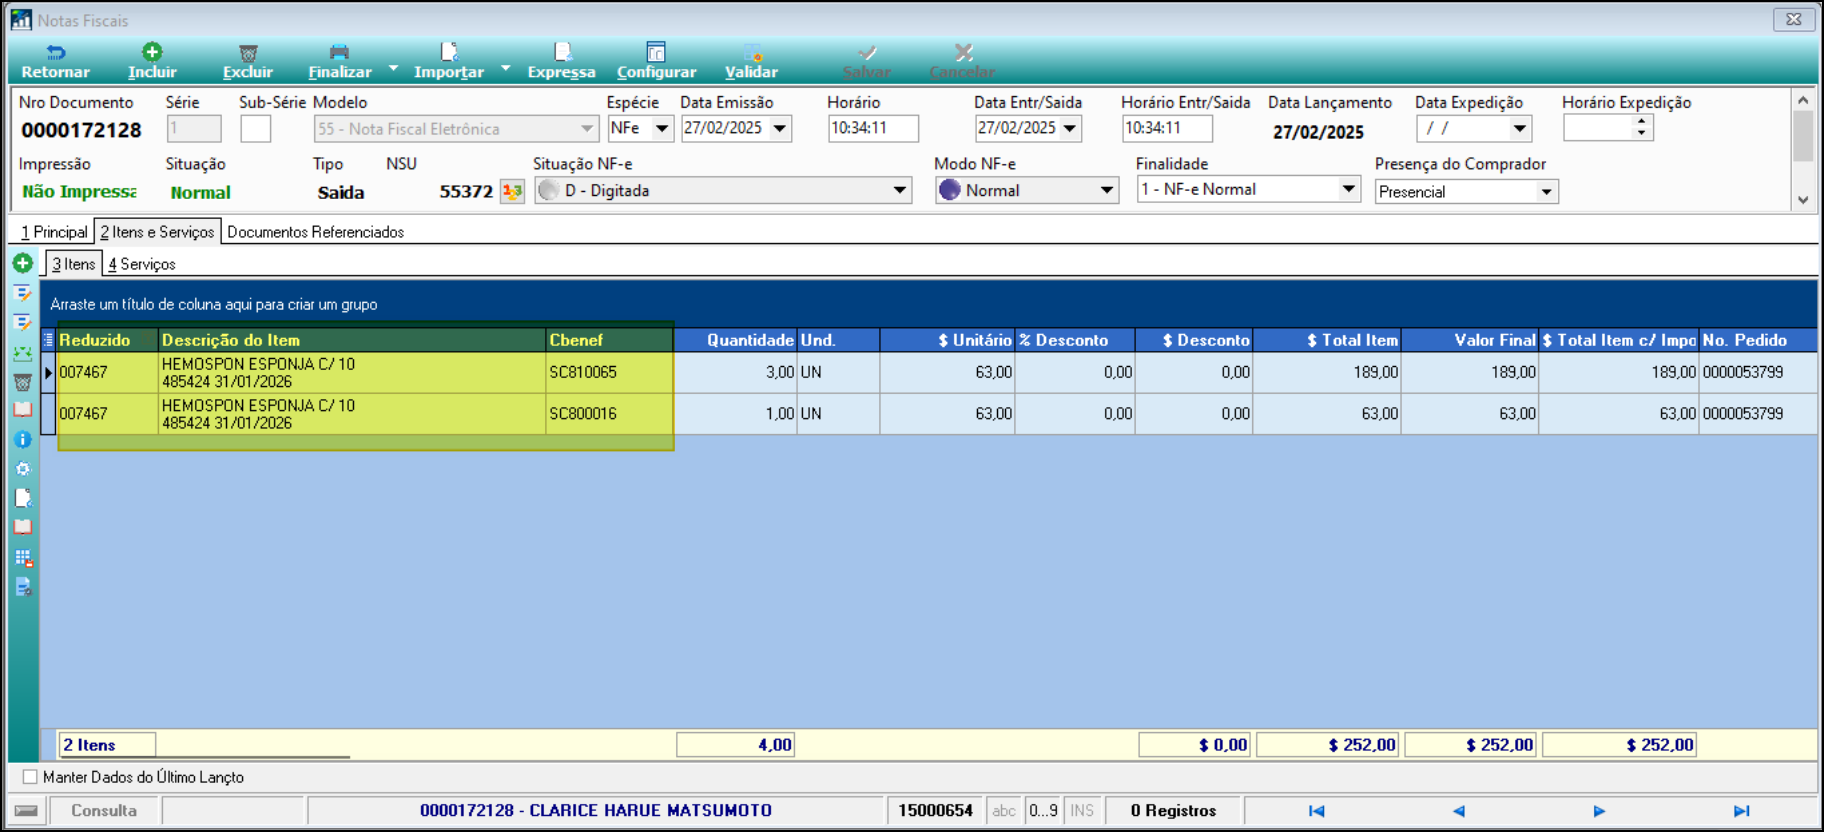Go to first record navigation arrow

tap(1317, 811)
